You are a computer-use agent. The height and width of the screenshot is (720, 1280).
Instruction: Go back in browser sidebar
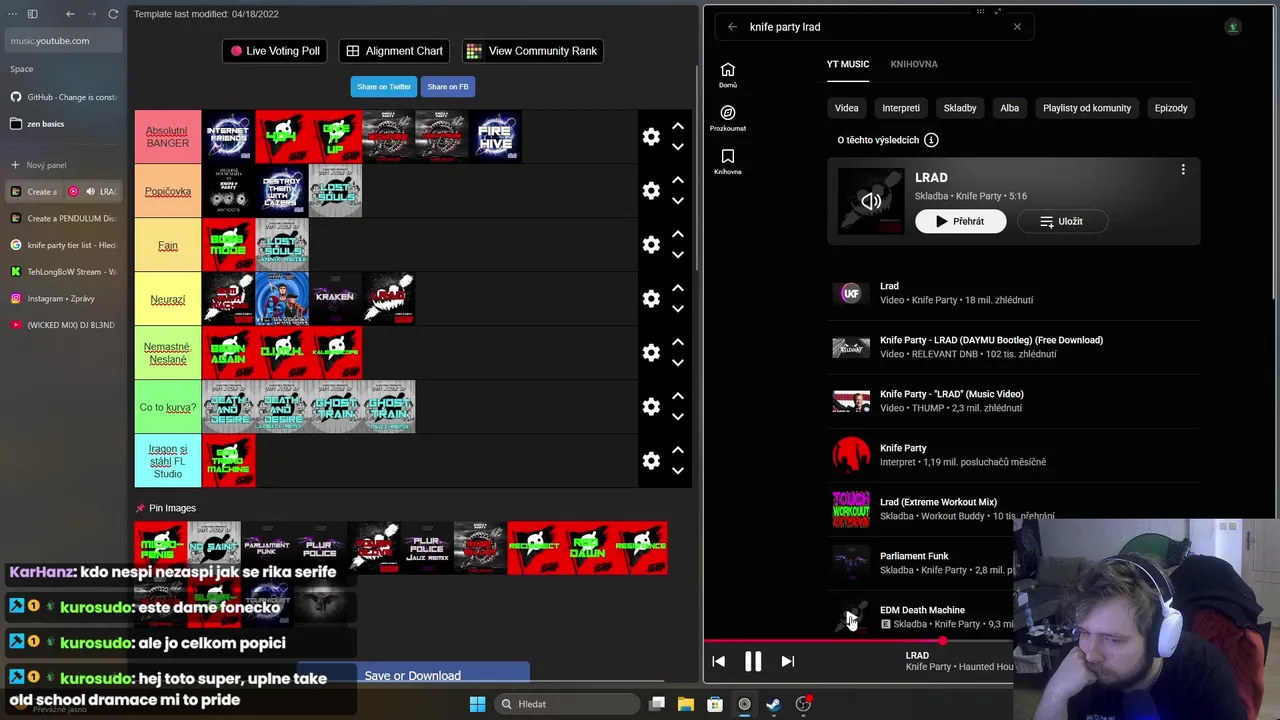(70, 14)
